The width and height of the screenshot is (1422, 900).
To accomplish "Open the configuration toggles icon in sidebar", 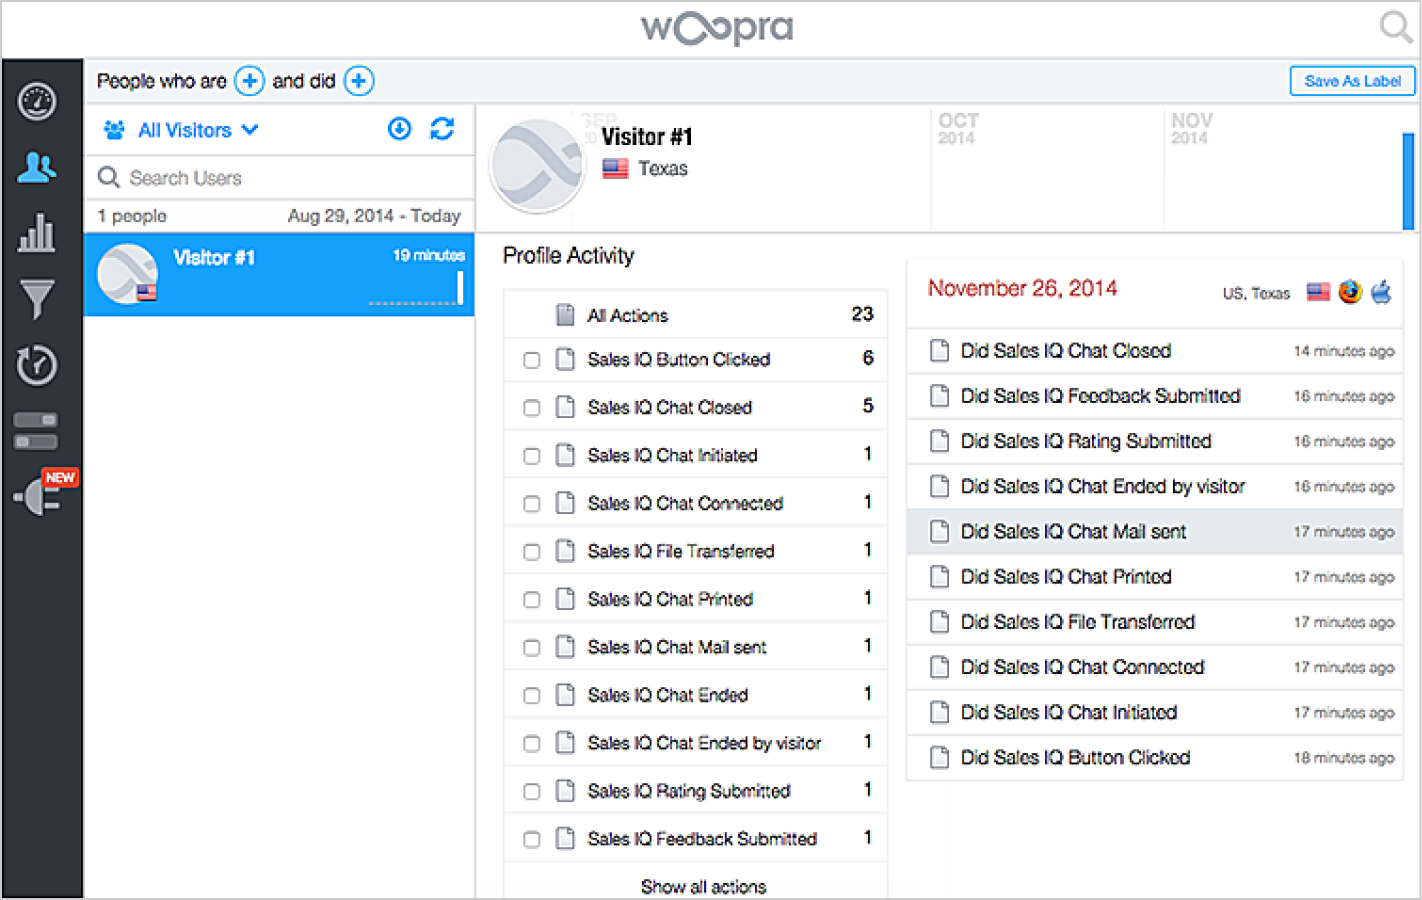I will point(36,430).
